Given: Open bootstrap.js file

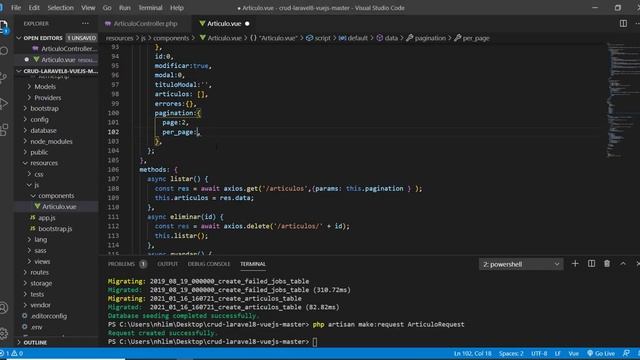Looking at the screenshot, I should tap(56, 229).
